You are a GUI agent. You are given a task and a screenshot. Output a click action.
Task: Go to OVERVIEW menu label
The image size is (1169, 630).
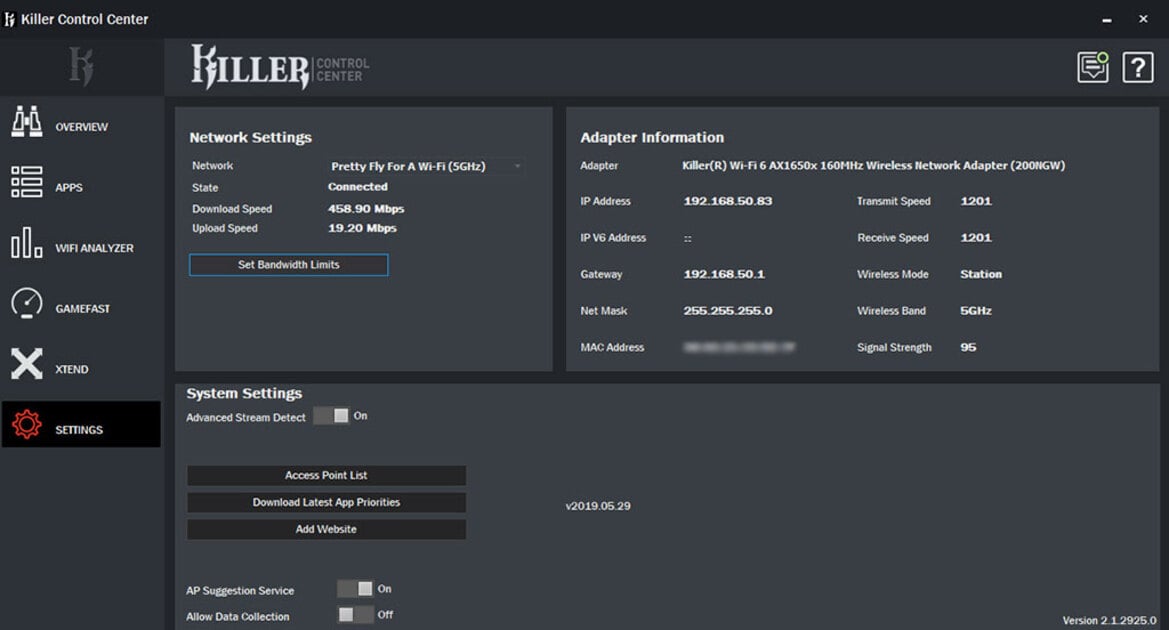[81, 127]
